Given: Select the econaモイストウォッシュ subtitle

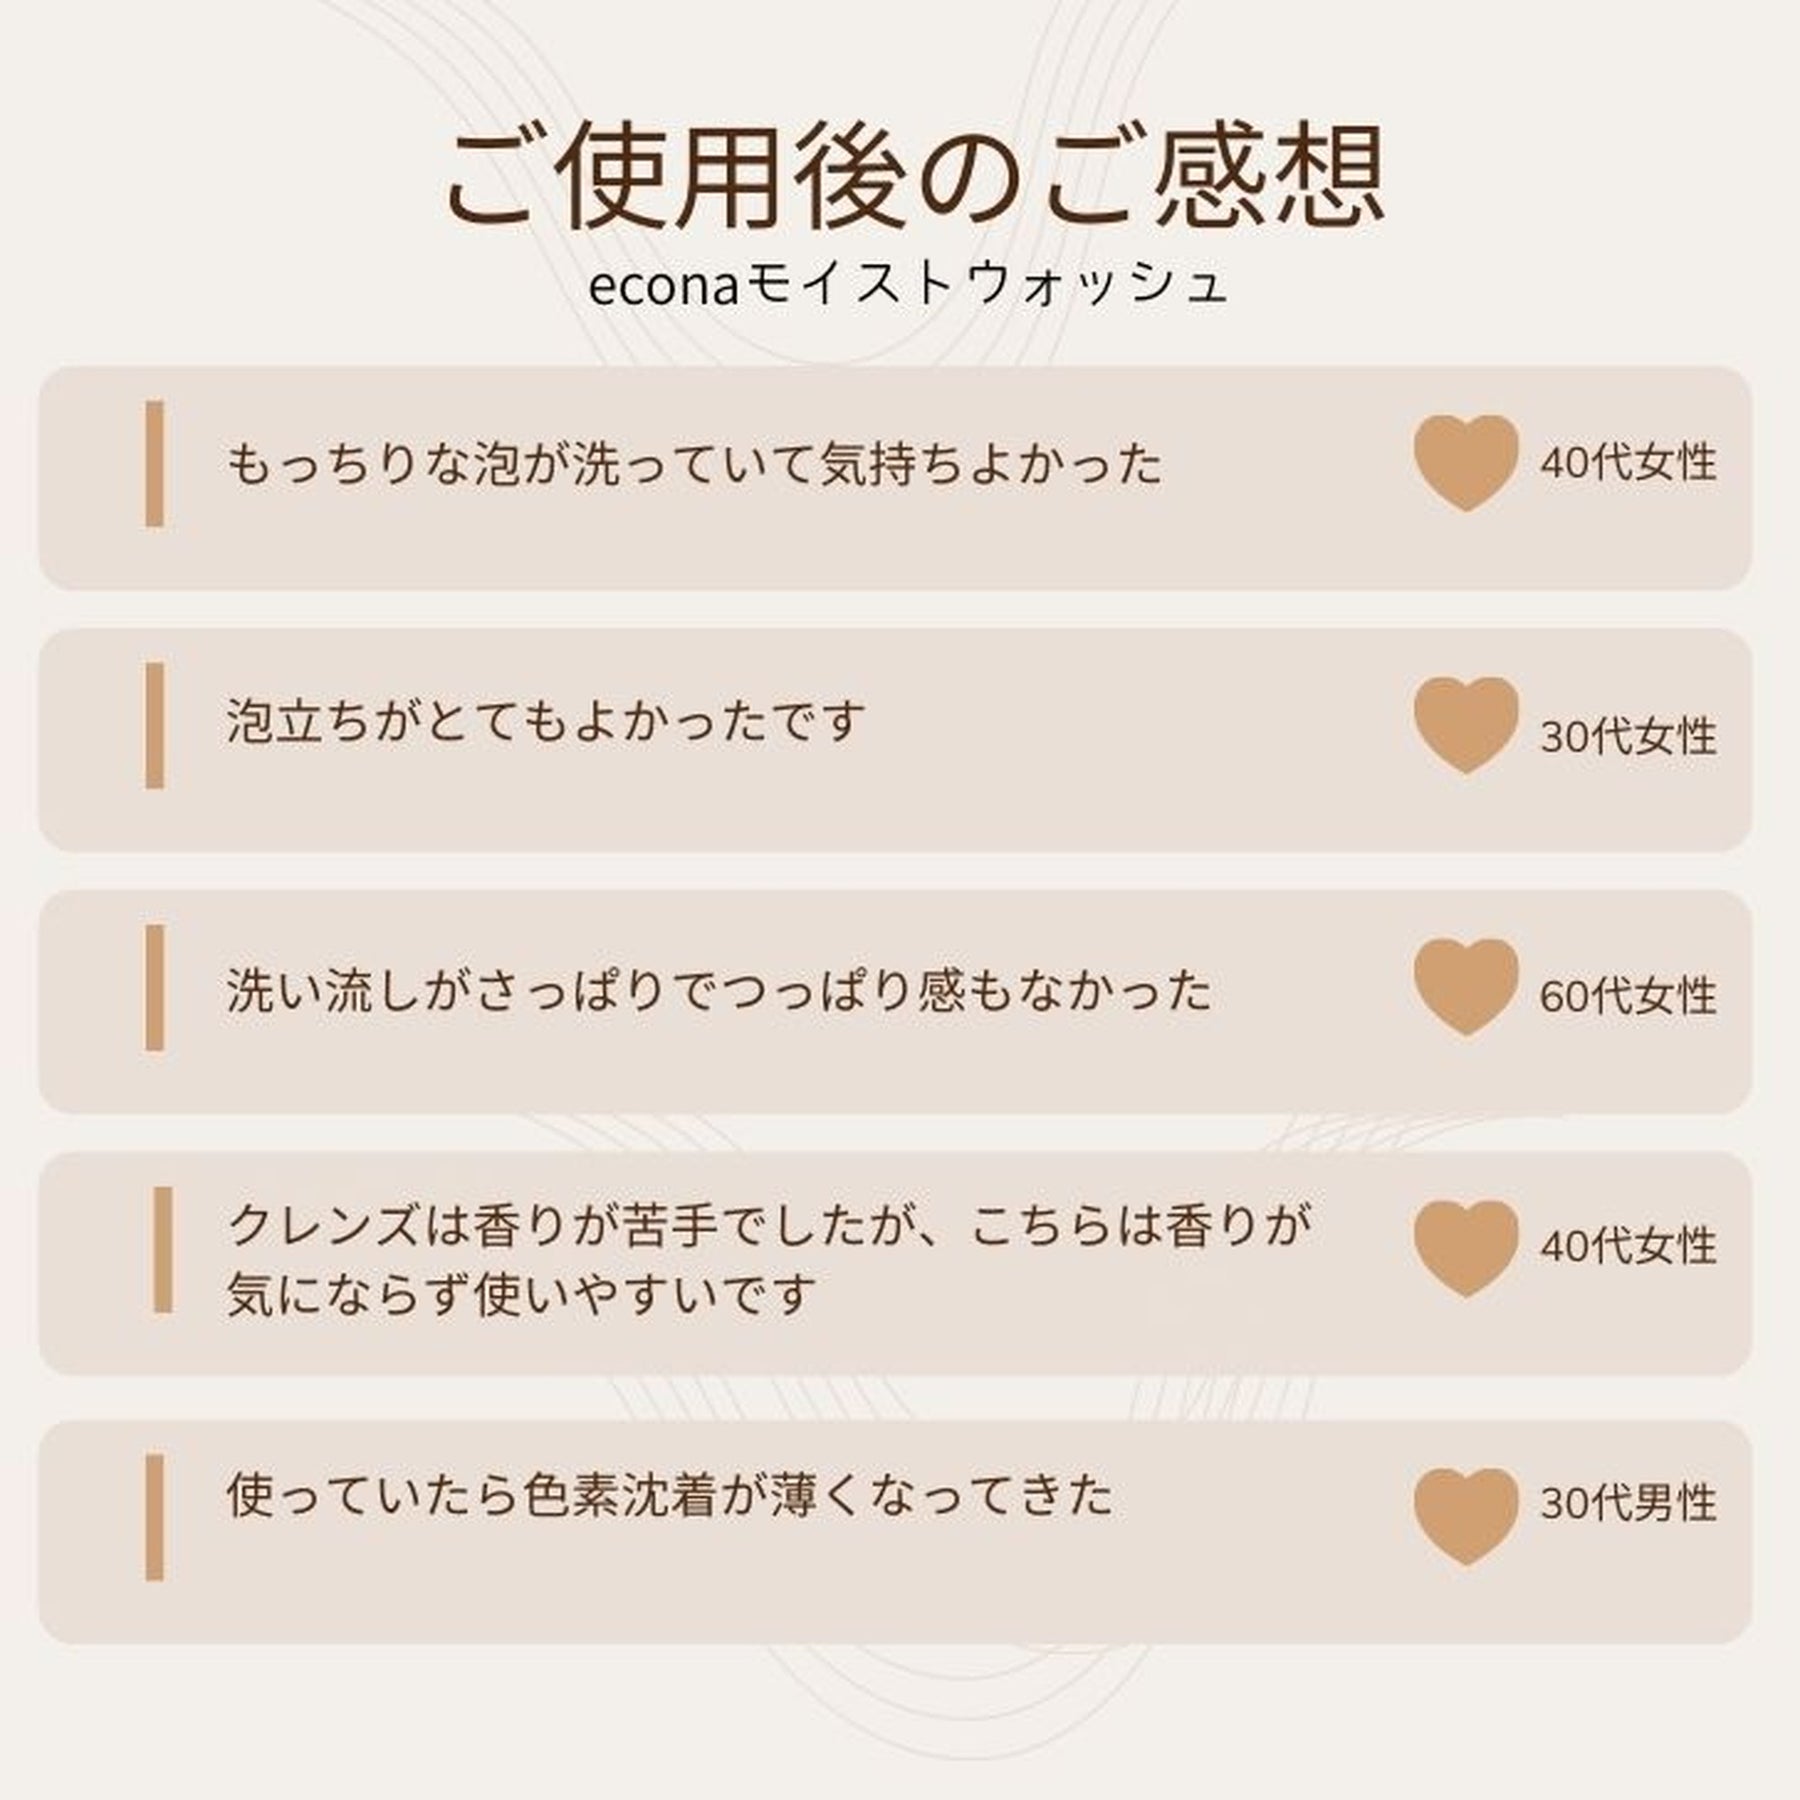Looking at the screenshot, I should (x=908, y=287).
